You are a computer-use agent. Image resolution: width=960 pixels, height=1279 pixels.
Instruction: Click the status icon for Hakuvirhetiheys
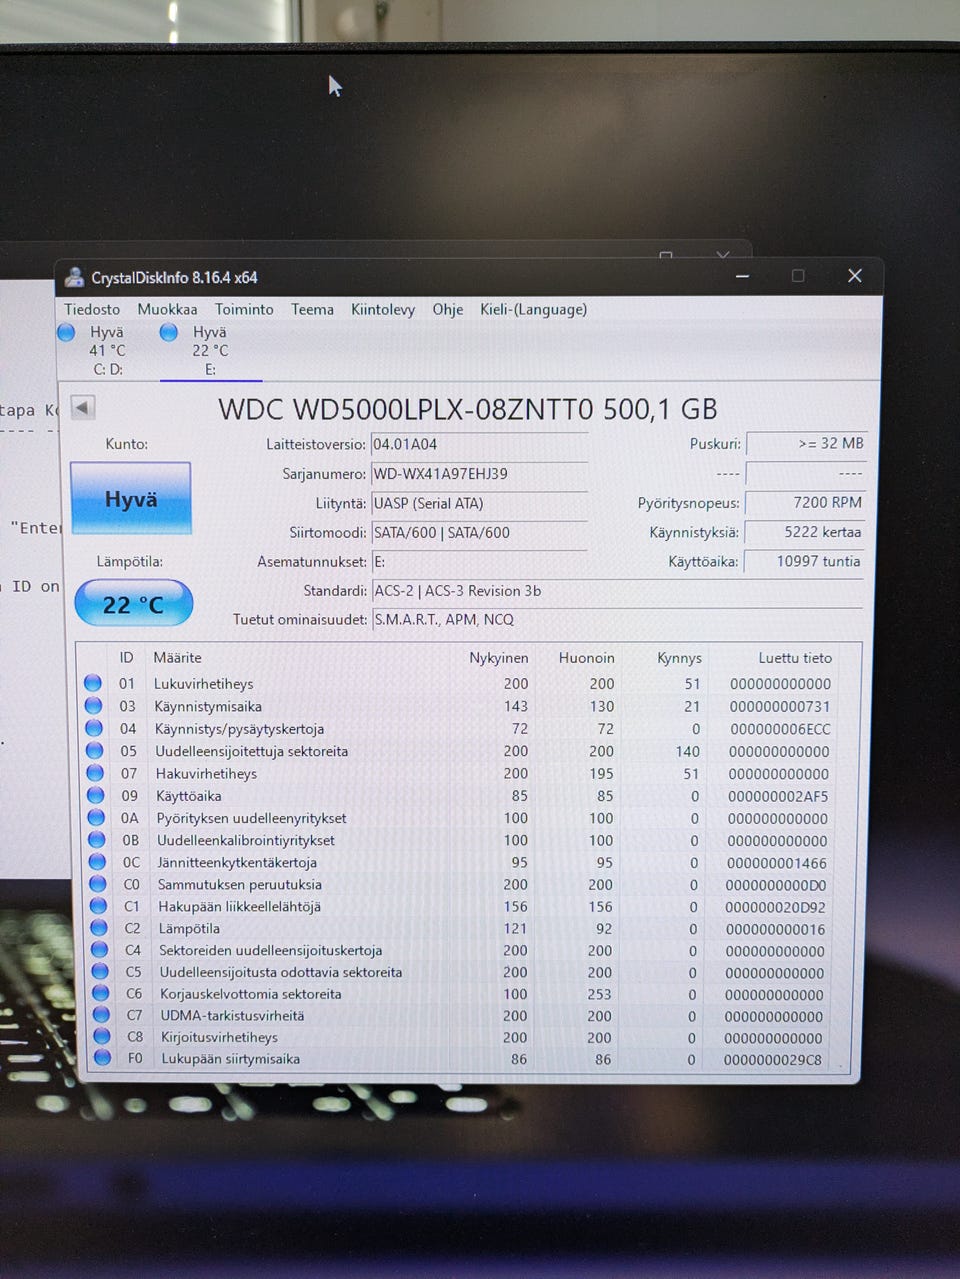click(95, 773)
